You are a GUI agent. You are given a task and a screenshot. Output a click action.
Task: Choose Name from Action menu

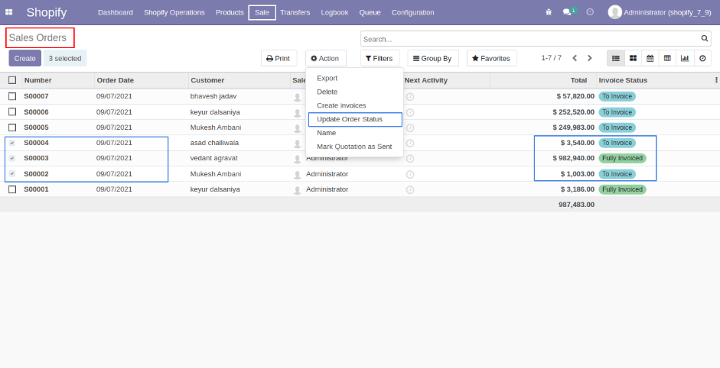point(326,133)
